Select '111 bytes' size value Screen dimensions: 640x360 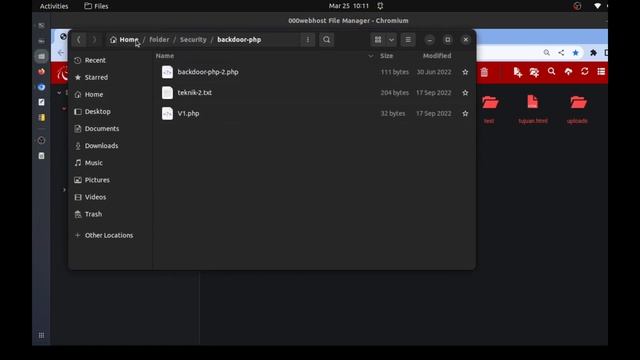[x=395, y=72]
